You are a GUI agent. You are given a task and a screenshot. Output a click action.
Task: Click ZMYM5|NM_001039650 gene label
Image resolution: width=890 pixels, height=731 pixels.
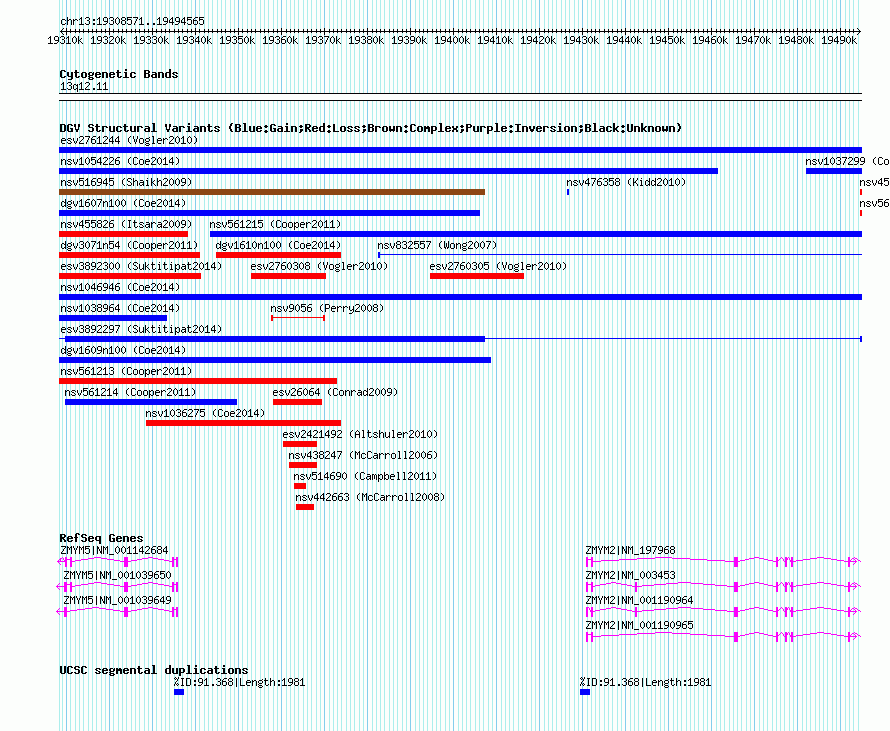[117, 575]
